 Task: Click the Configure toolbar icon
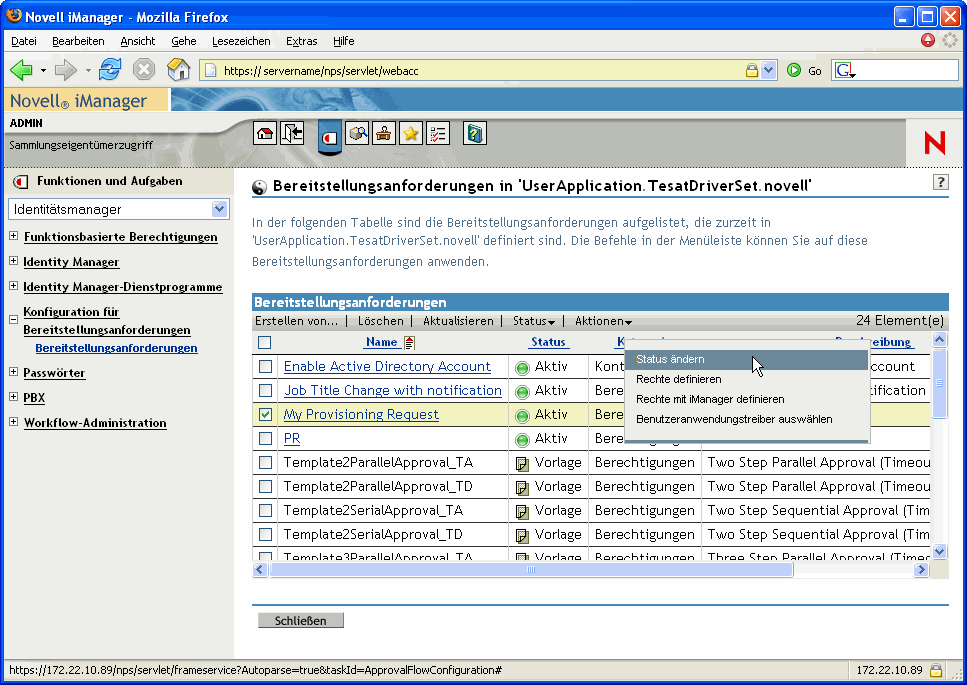tap(384, 133)
